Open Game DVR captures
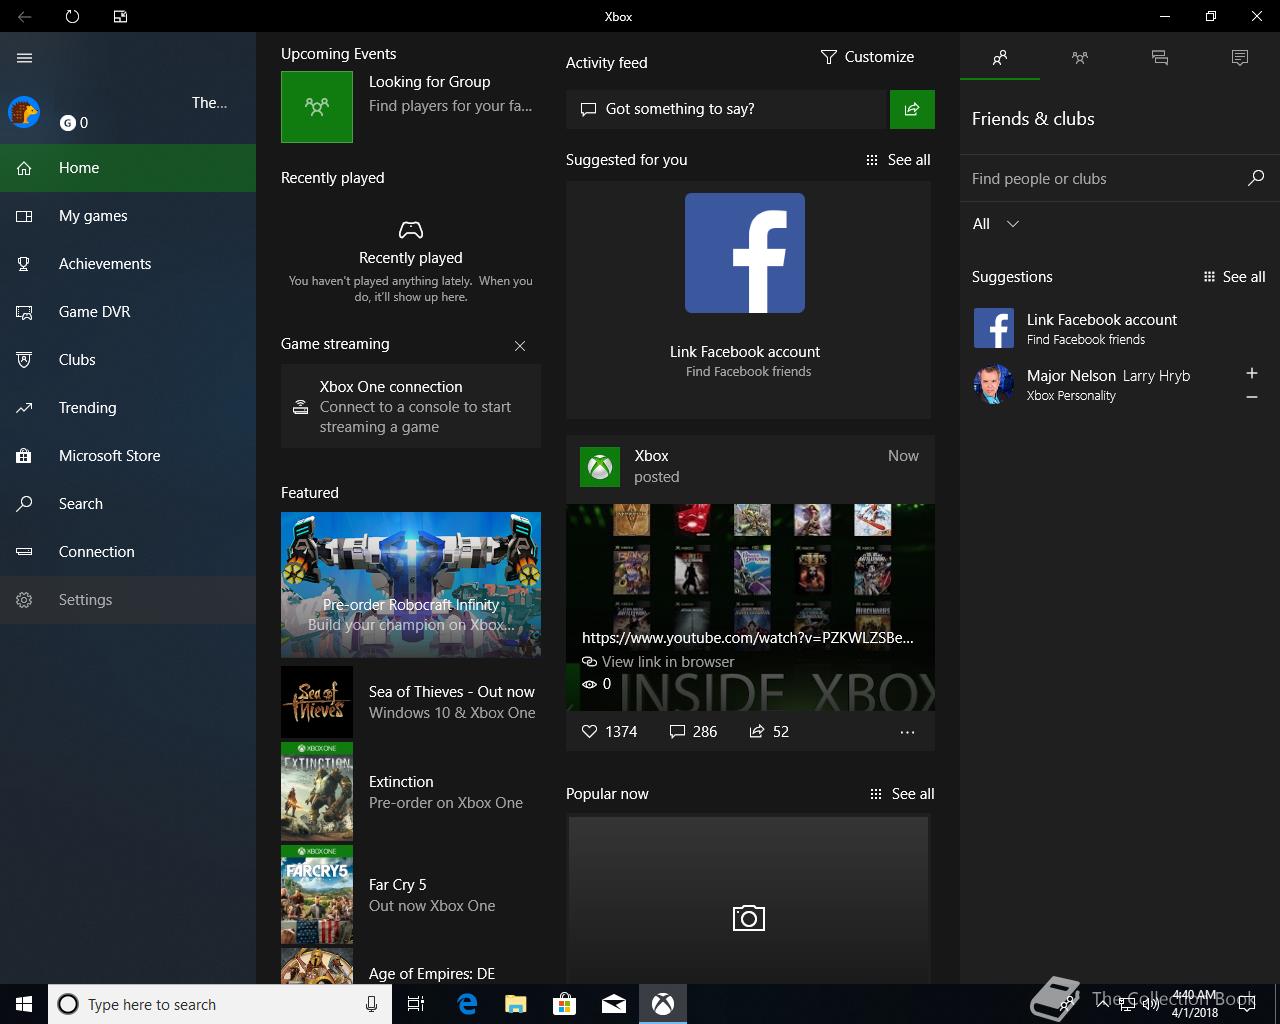This screenshot has width=1280, height=1024. point(128,312)
